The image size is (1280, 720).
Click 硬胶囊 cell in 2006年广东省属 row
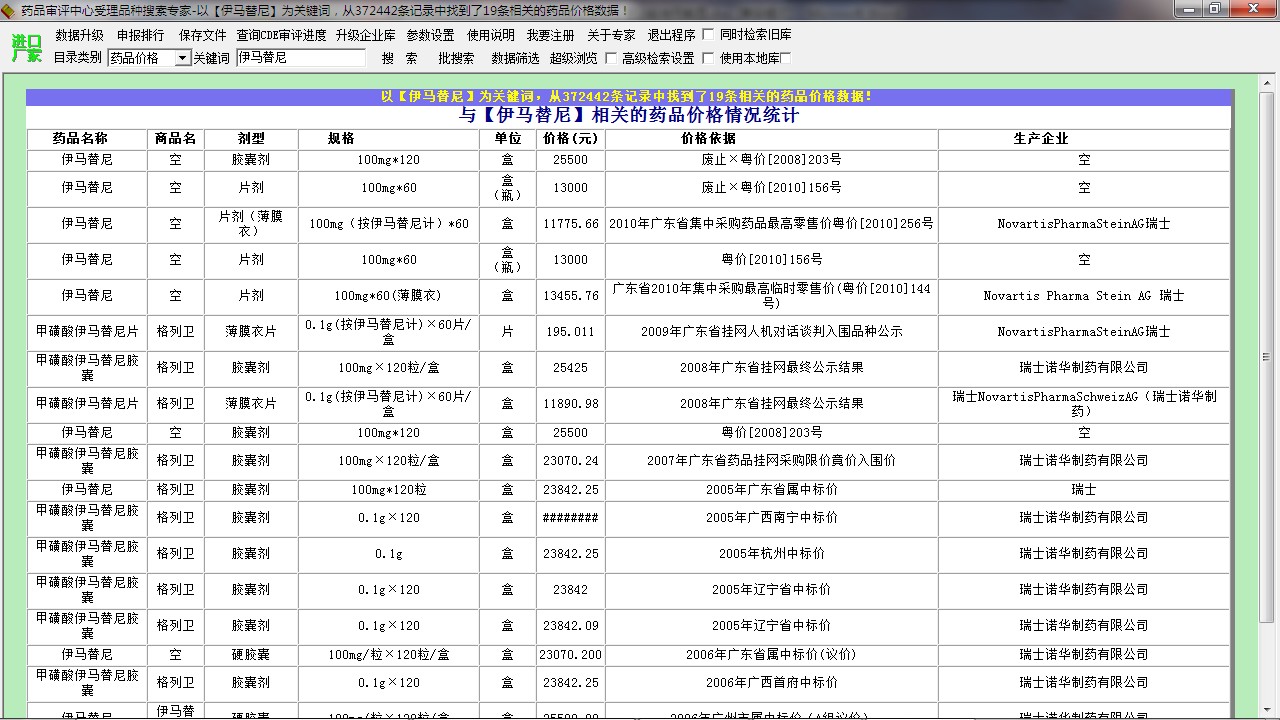tap(251, 655)
